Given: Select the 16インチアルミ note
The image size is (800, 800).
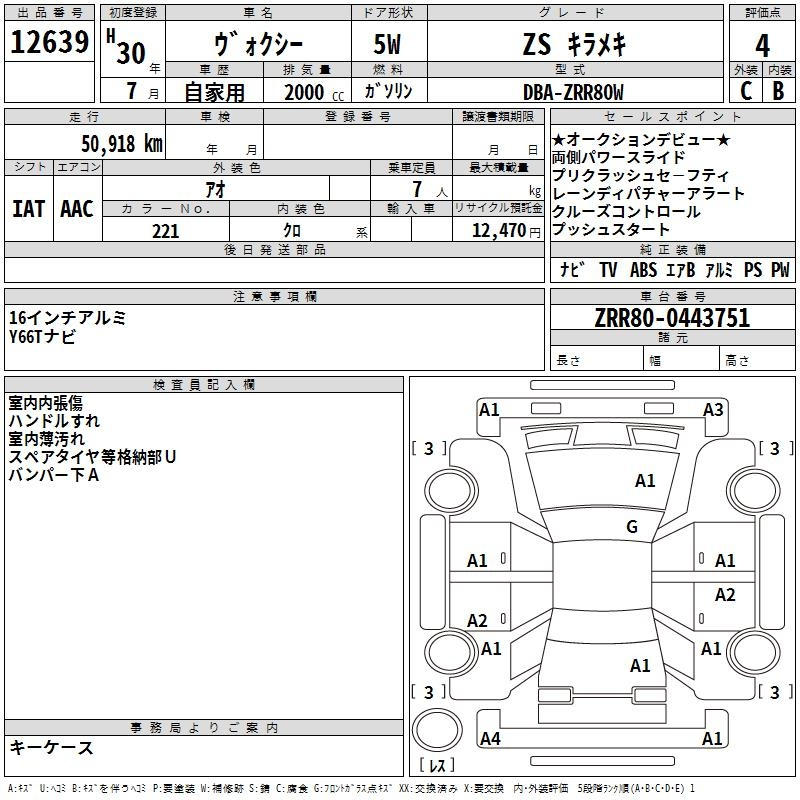Looking at the screenshot, I should (x=67, y=318).
